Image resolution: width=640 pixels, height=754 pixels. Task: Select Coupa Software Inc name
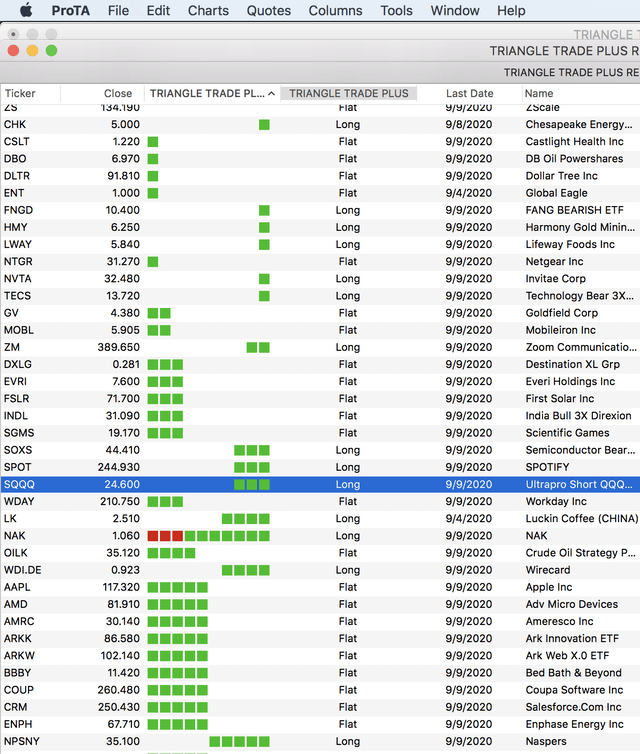point(574,690)
